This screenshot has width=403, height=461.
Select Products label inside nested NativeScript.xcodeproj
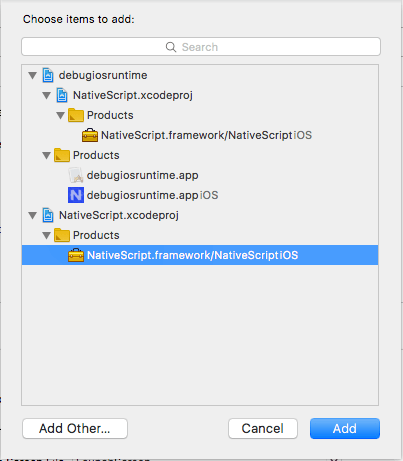110,115
